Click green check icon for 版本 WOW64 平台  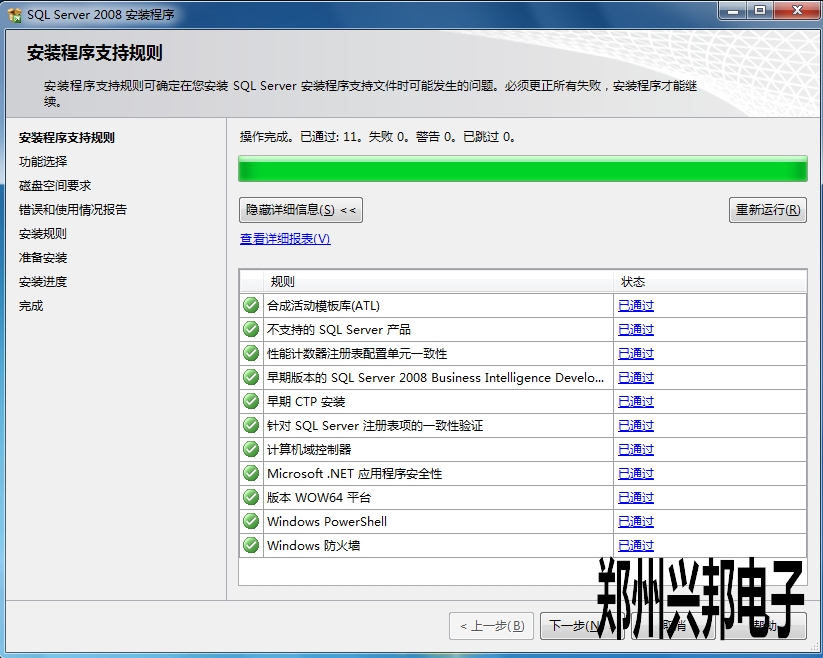251,497
